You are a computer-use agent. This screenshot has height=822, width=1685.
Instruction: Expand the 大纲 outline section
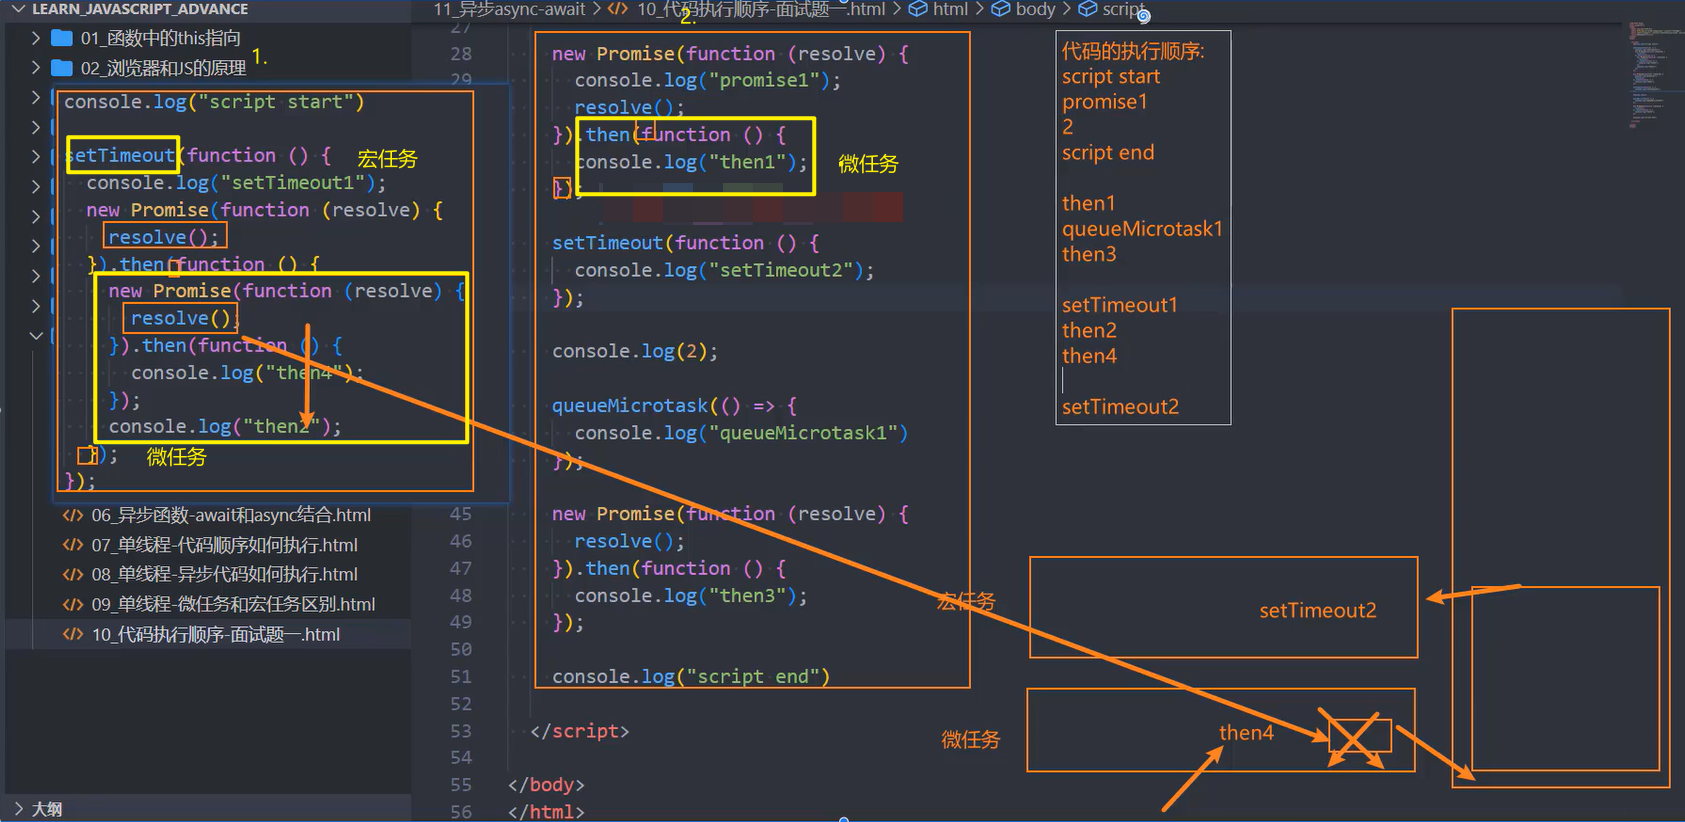pyautogui.click(x=18, y=808)
